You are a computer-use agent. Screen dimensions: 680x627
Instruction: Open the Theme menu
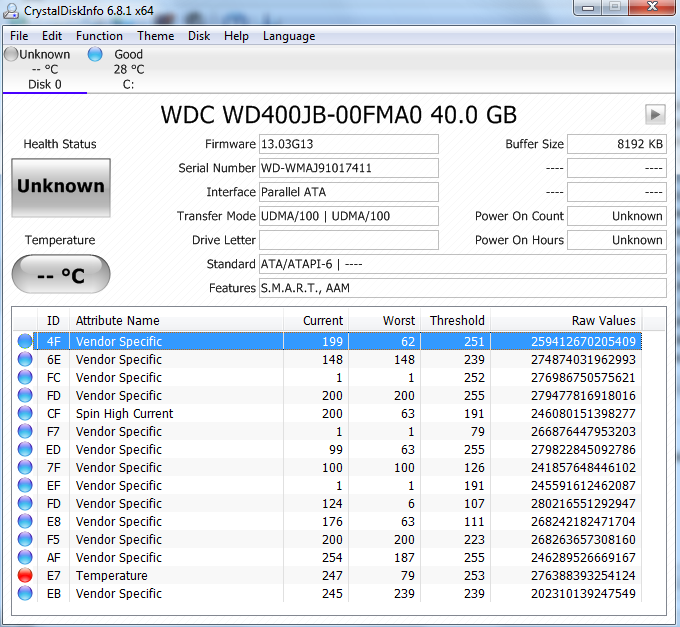tap(156, 36)
